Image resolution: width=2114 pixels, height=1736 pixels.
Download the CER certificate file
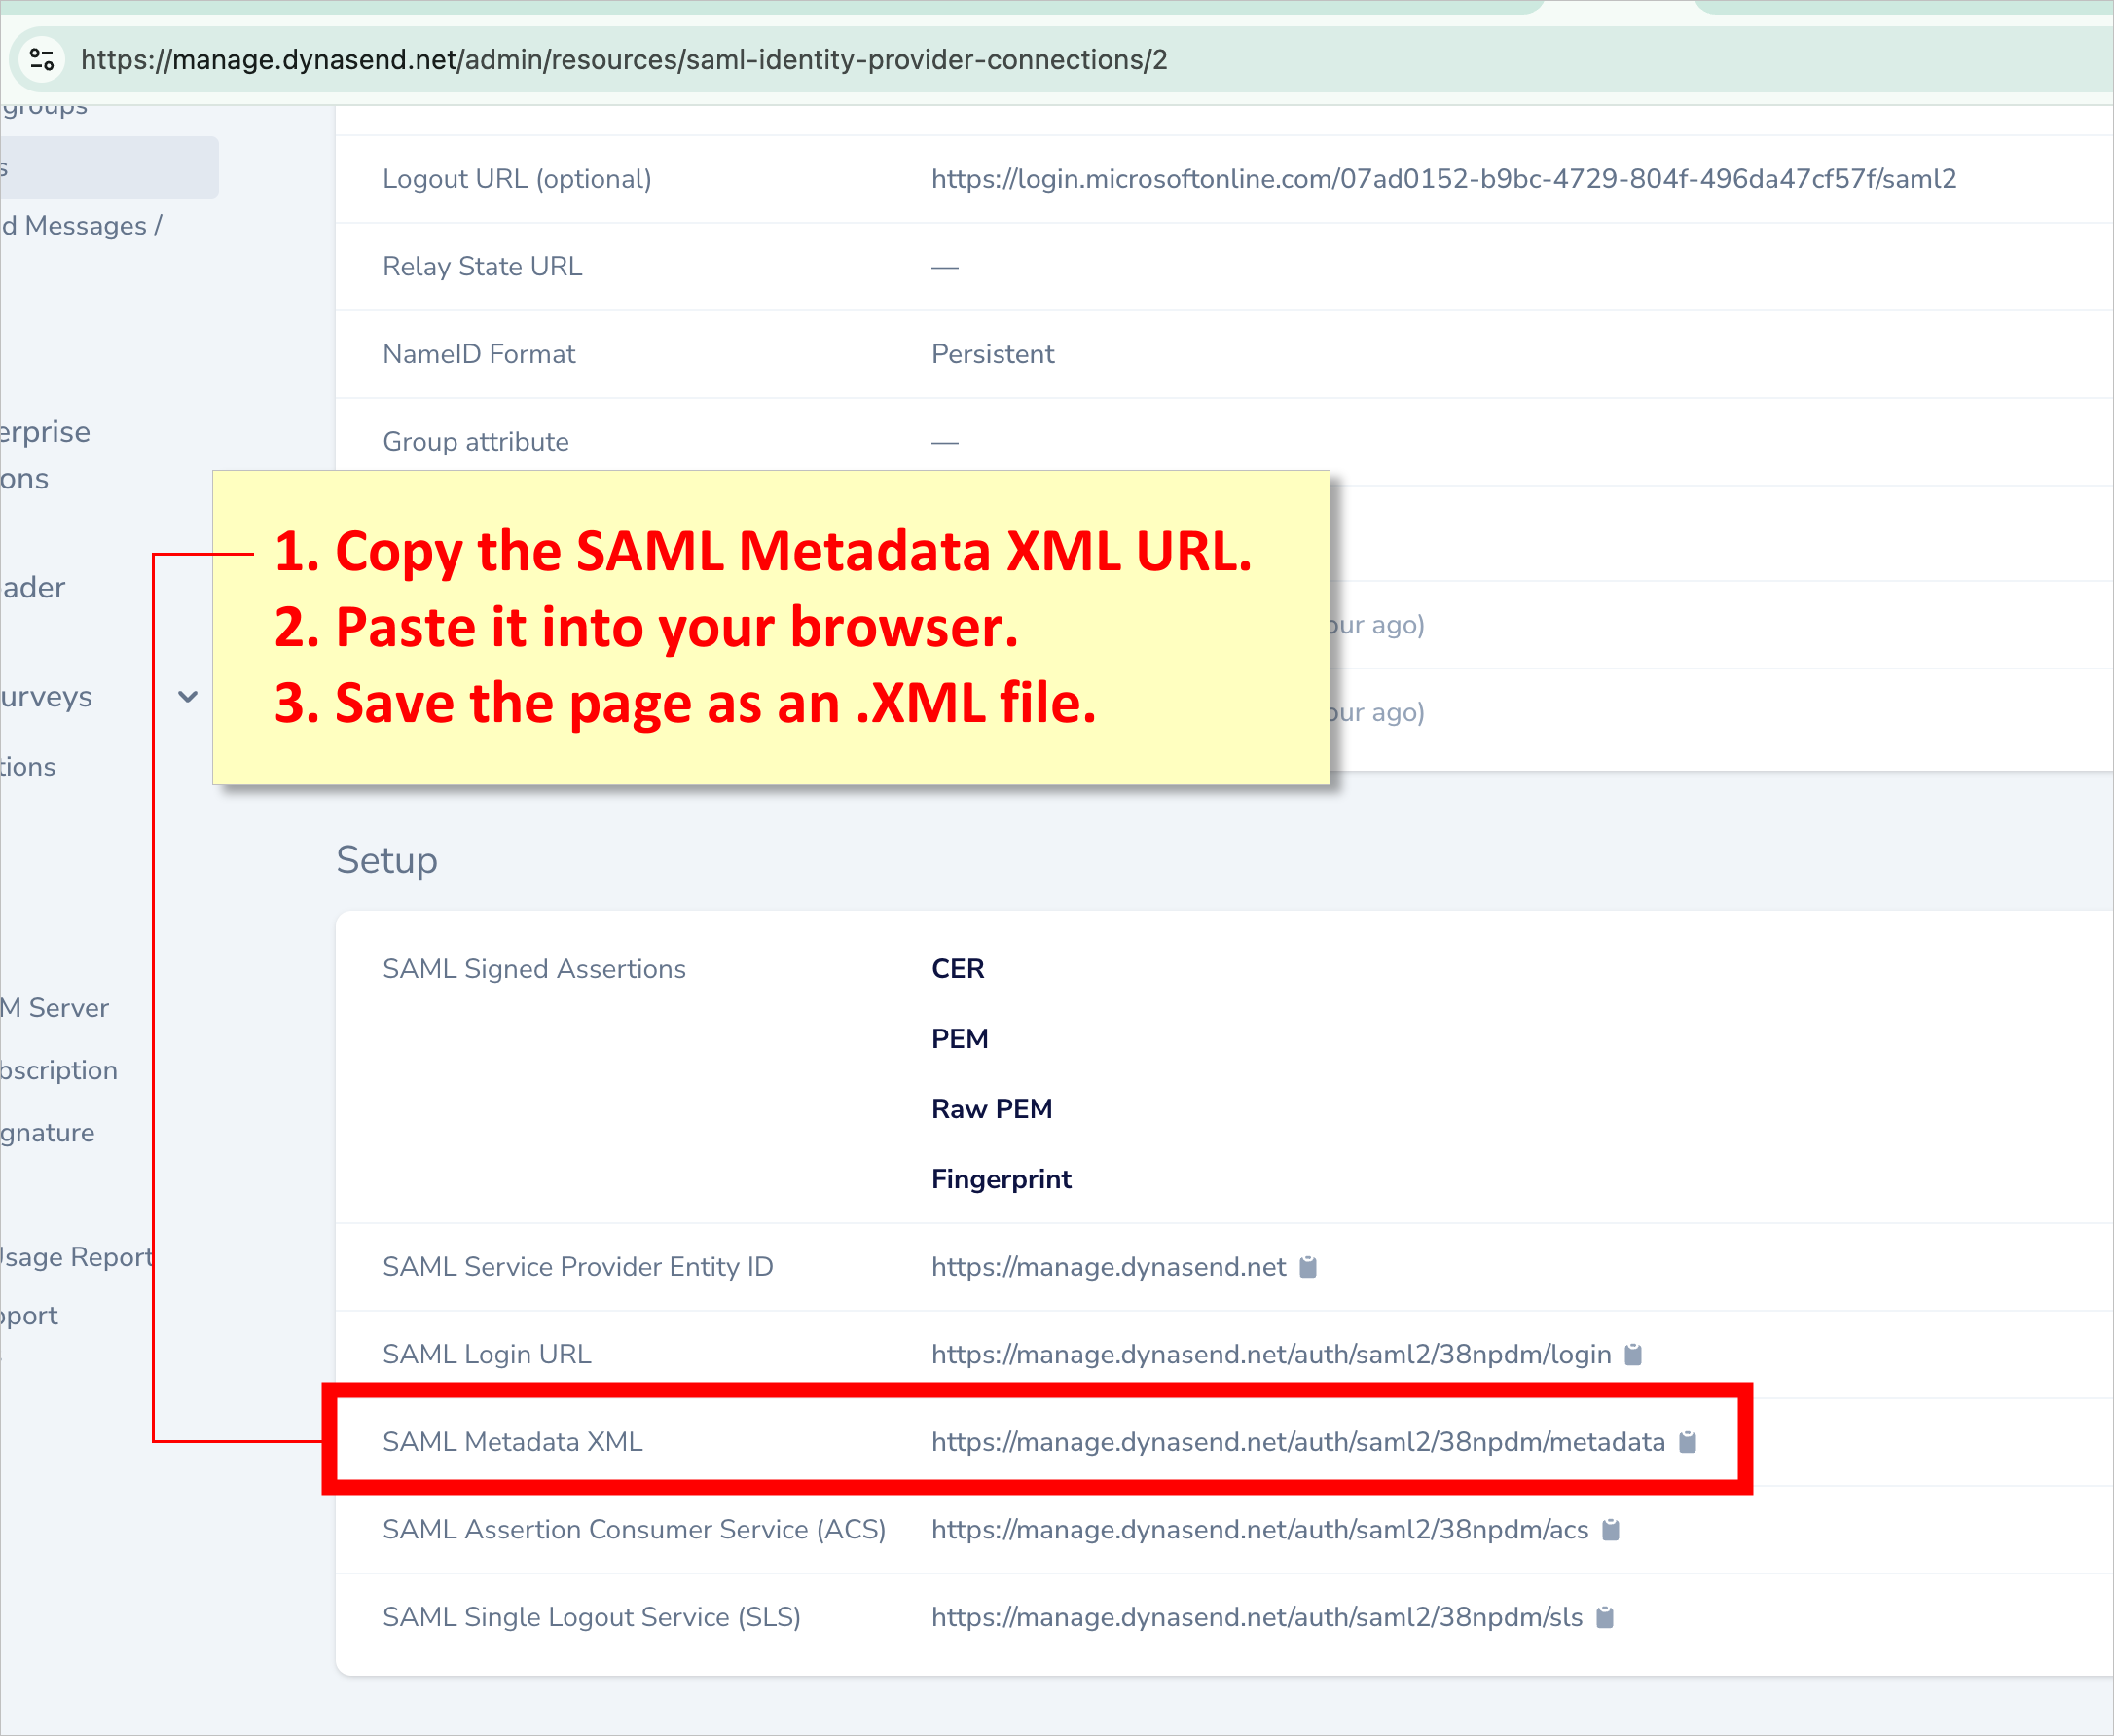coord(956,968)
